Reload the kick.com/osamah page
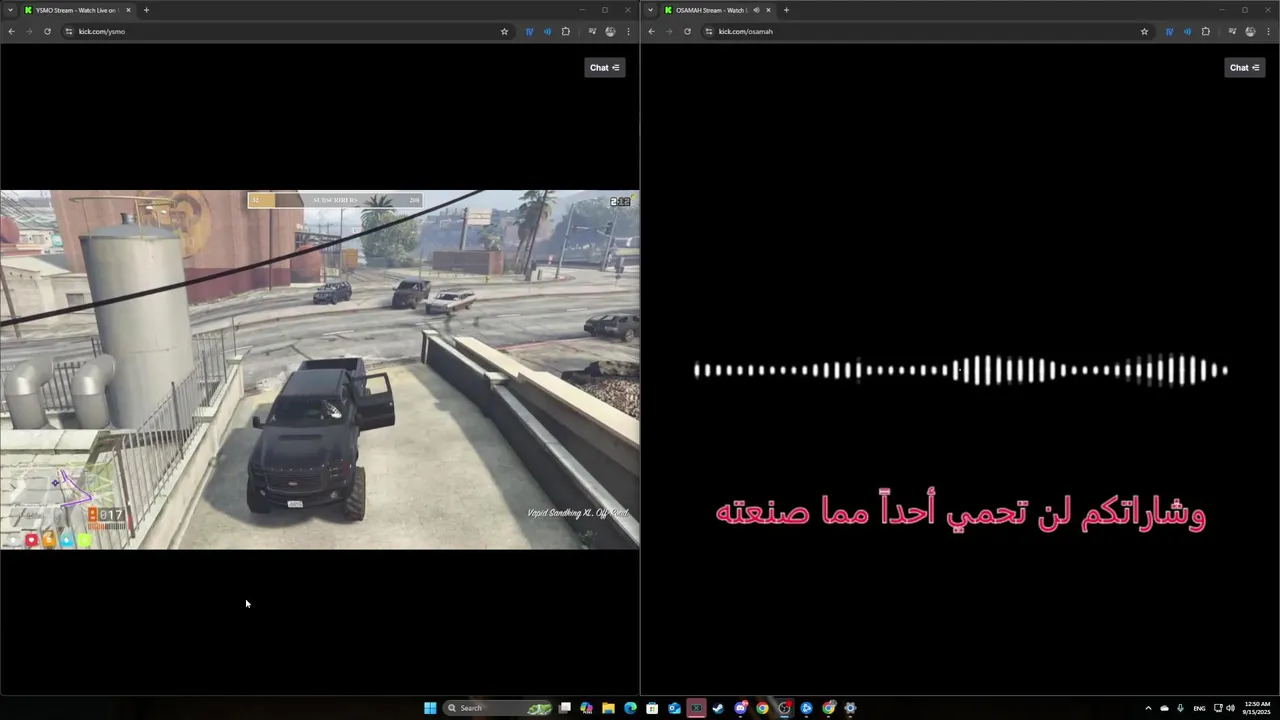This screenshot has height=720, width=1280. pyautogui.click(x=687, y=31)
